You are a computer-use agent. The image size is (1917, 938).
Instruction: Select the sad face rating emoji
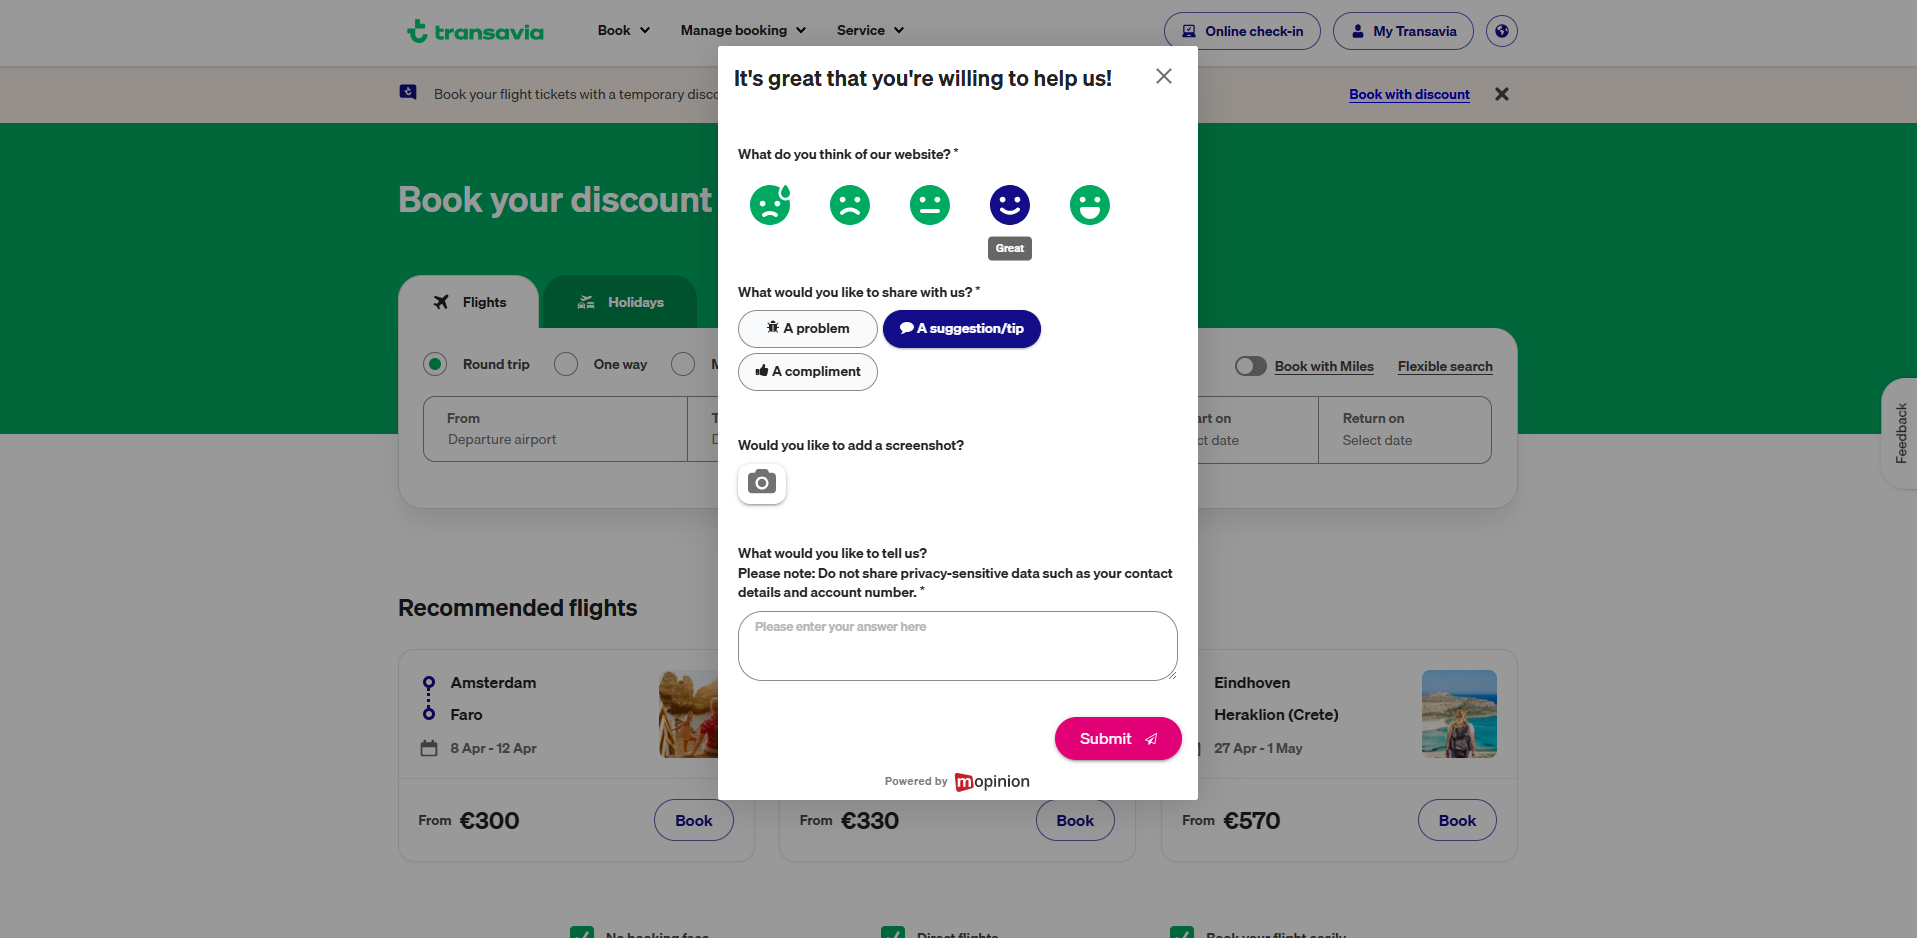[x=849, y=204]
